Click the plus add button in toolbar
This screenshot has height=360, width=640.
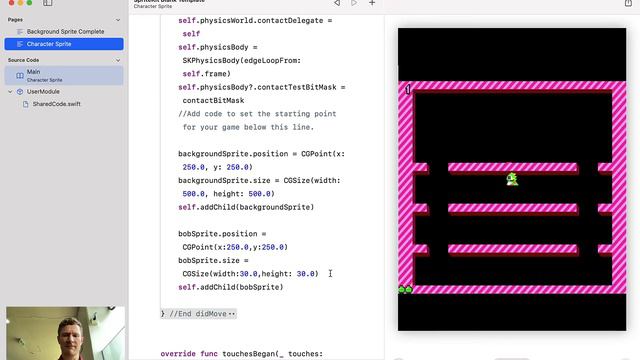pyautogui.click(x=372, y=3)
